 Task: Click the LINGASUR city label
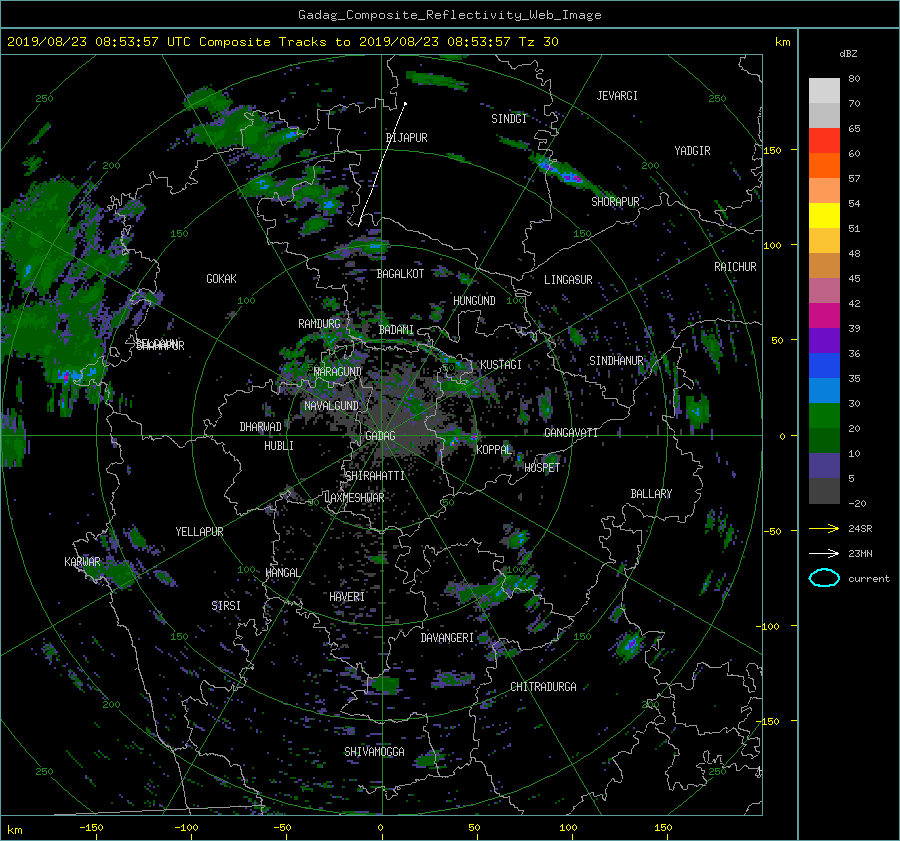pyautogui.click(x=568, y=280)
